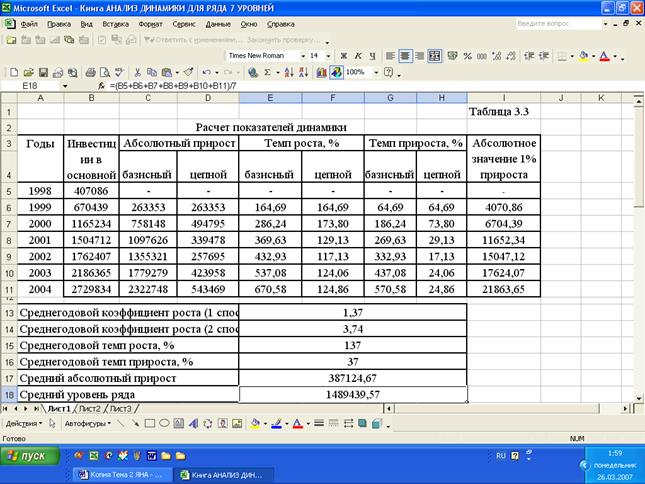The image size is (645, 484).
Task: Expand the Borders dropdown arrow
Action: click(x=572, y=56)
